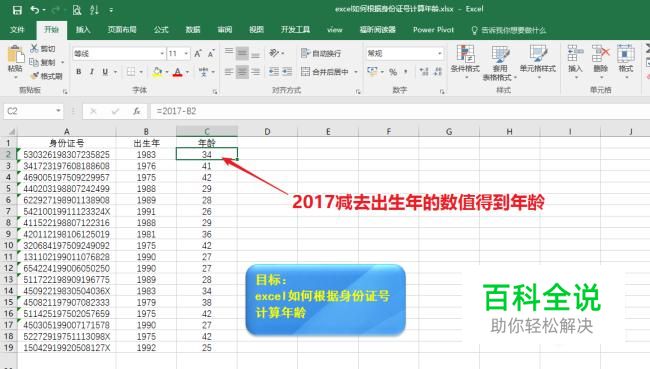This screenshot has width=650, height=369.
Task: Open the File tab
Action: 17,30
